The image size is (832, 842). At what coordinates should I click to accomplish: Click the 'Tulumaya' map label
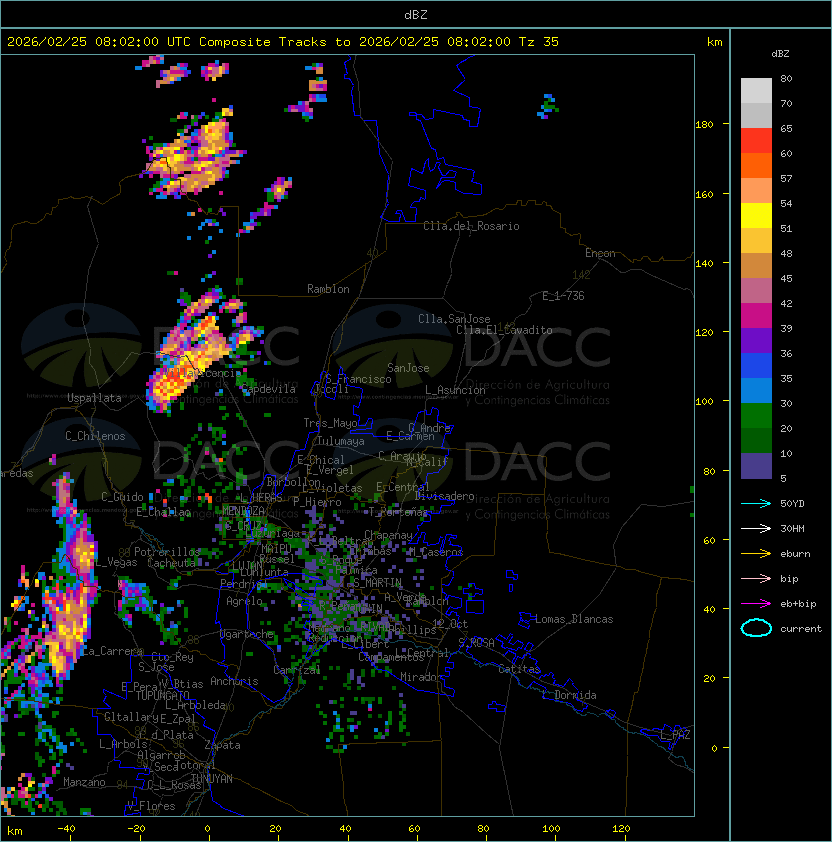tap(341, 441)
